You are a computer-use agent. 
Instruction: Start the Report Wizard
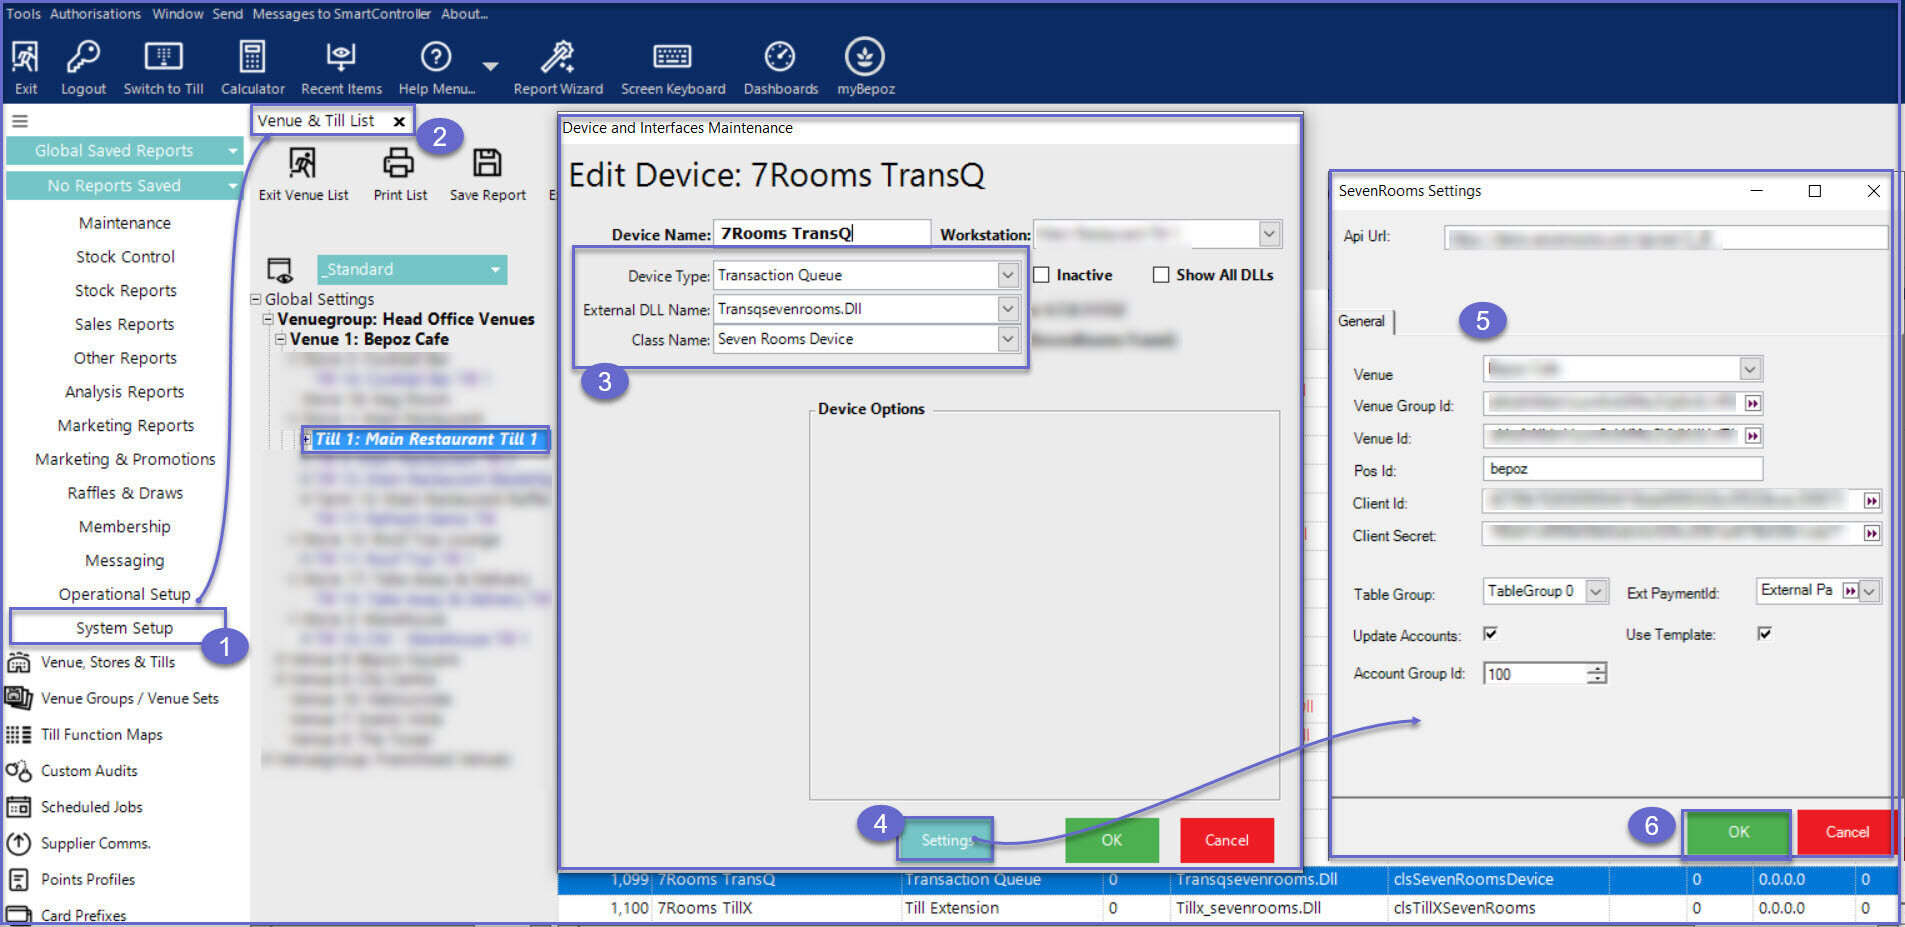coord(558,57)
